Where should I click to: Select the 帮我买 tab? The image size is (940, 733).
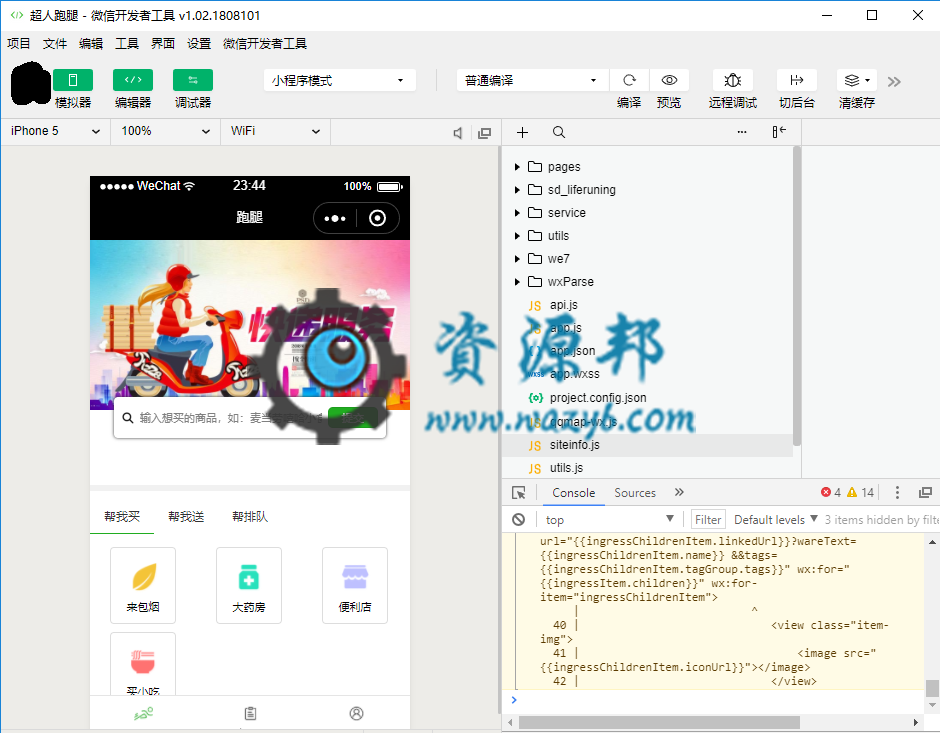click(x=122, y=517)
